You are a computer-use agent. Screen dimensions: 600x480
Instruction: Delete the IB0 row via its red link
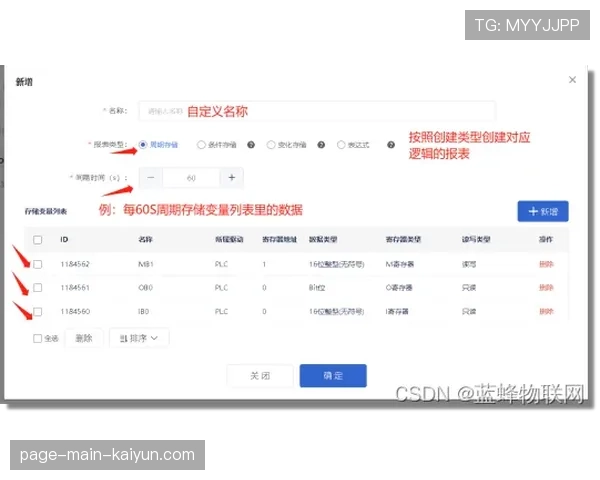pos(546,312)
